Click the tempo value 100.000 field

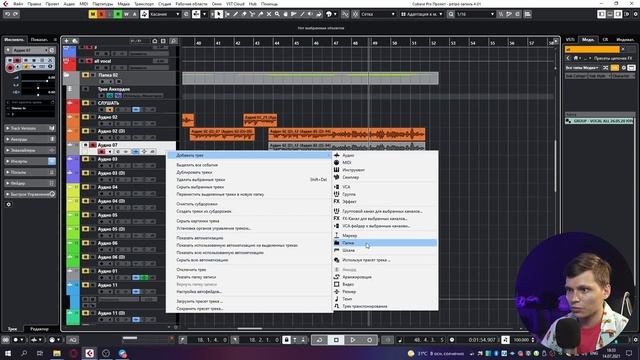point(521,340)
